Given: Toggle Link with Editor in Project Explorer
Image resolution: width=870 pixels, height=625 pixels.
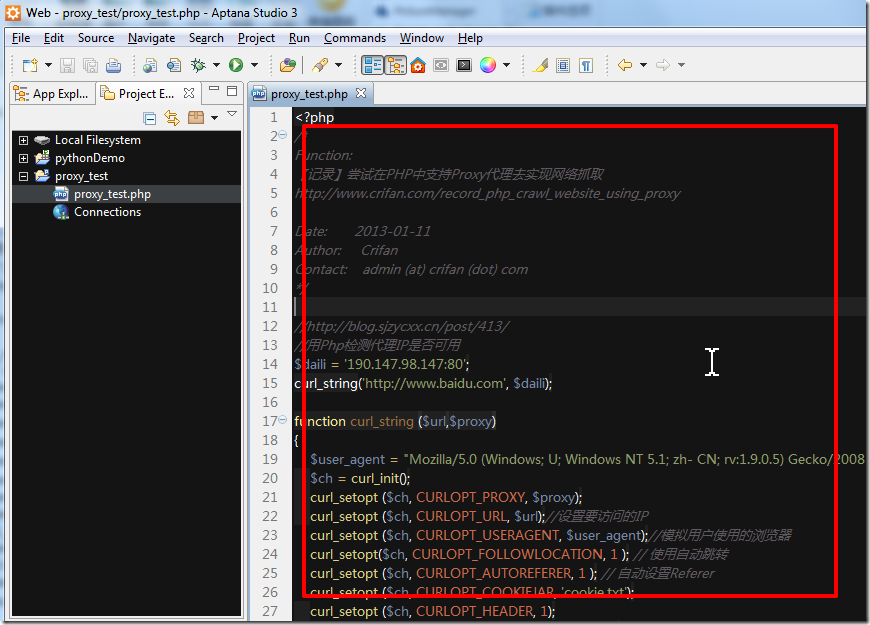Looking at the screenshot, I should pyautogui.click(x=172, y=118).
